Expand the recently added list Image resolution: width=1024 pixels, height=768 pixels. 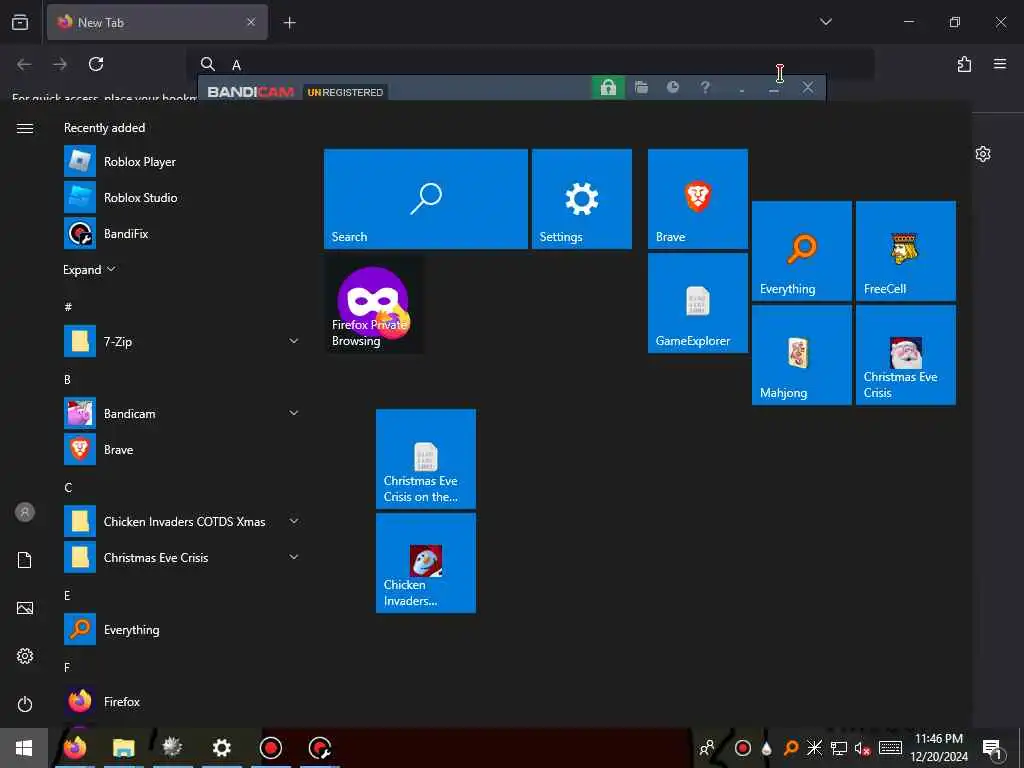pos(89,270)
